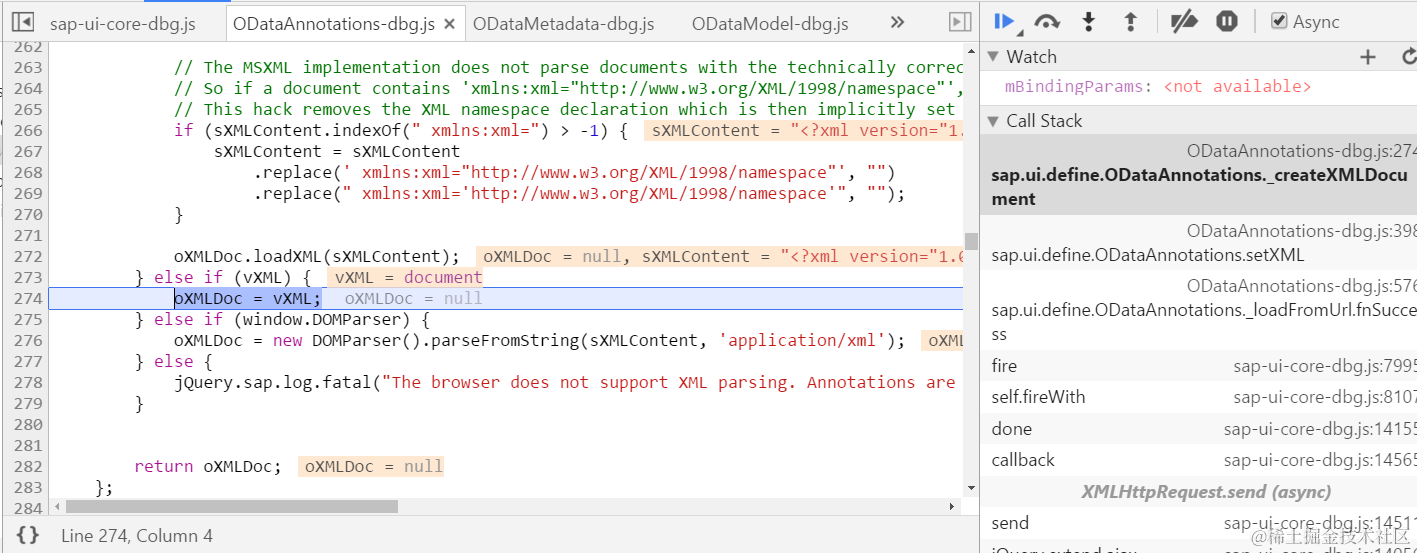
Task: Refresh watch expressions
Action: tap(1409, 57)
